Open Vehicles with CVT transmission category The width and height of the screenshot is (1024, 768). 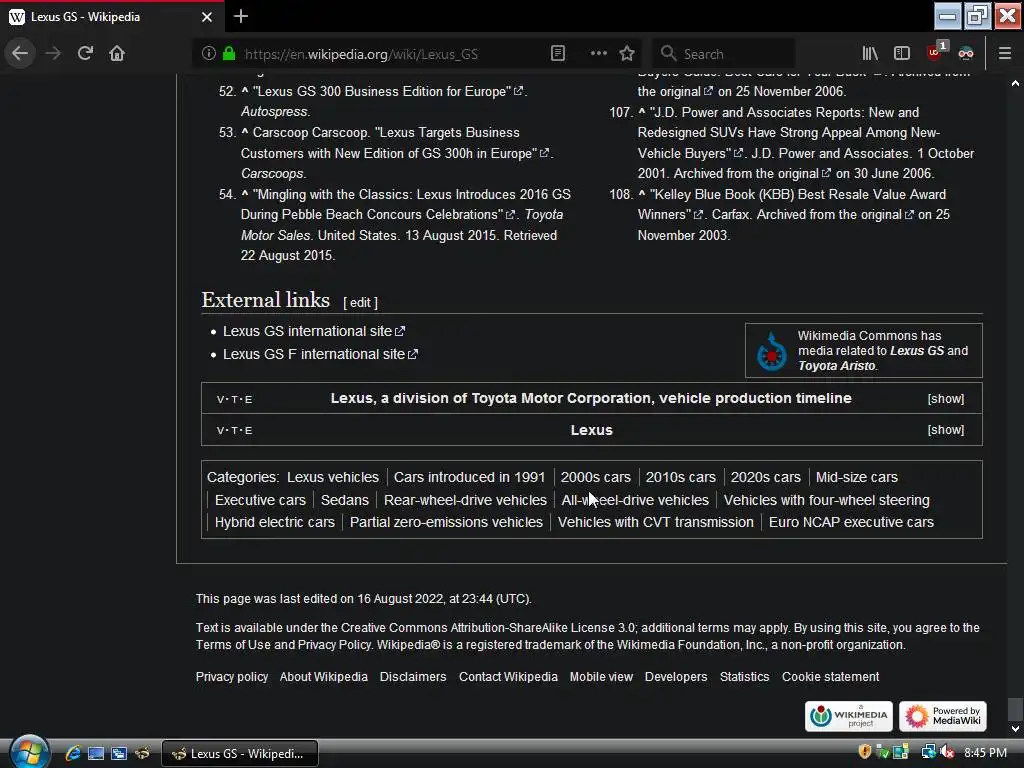(x=656, y=522)
